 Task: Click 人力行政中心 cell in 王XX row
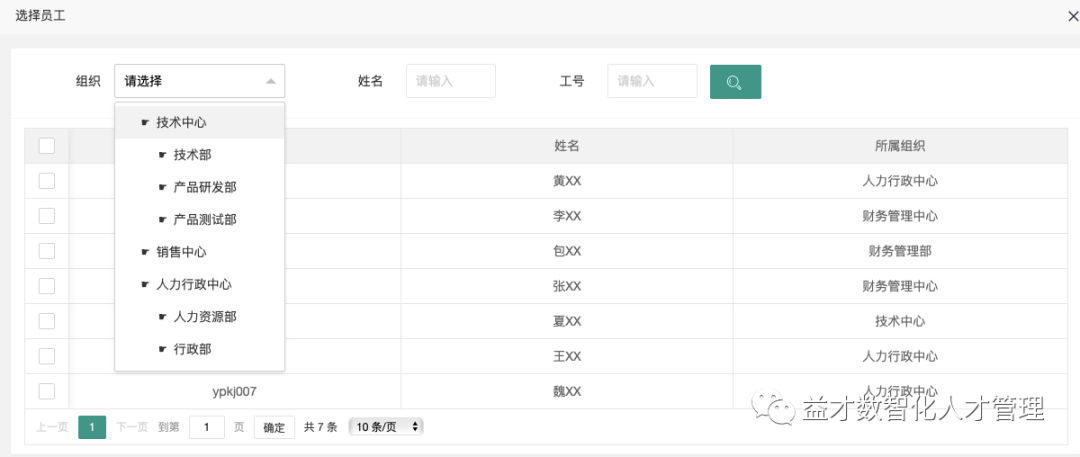click(900, 356)
